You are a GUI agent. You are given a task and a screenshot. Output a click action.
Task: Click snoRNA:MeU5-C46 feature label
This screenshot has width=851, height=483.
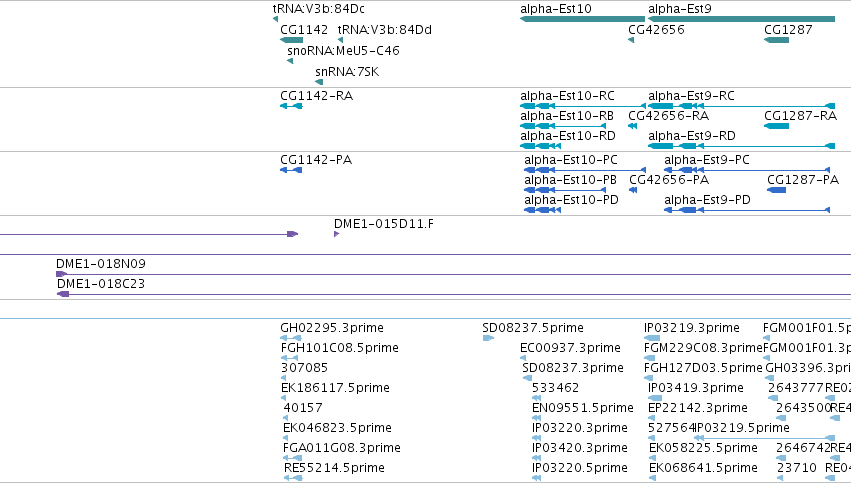coord(343,50)
